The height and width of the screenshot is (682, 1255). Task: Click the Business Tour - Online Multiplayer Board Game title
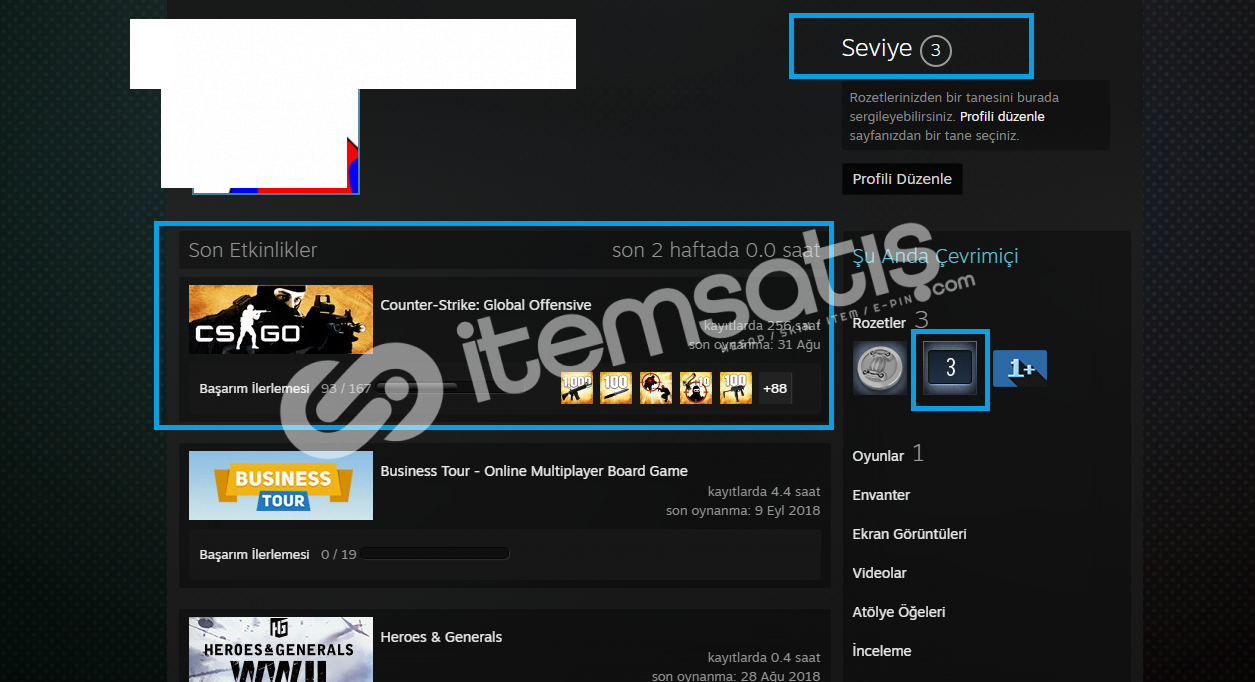click(534, 471)
